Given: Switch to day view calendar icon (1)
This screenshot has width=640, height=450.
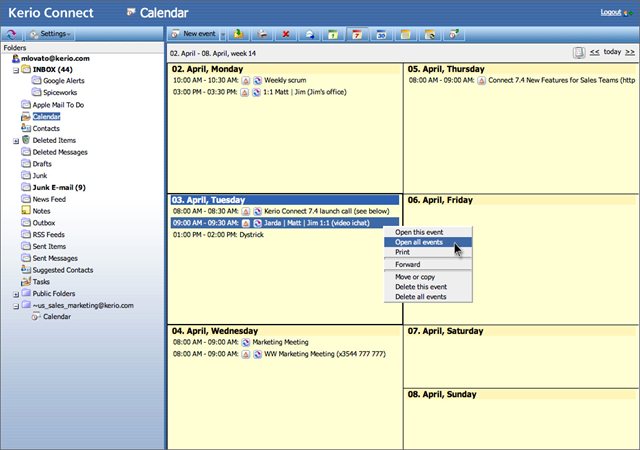Looking at the screenshot, I should pyautogui.click(x=333, y=35).
